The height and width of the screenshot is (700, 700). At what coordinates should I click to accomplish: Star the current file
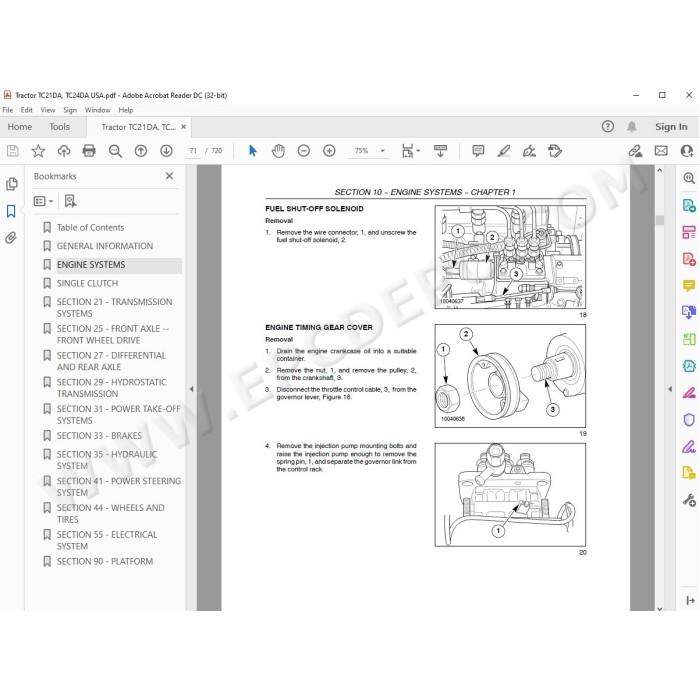tap(38, 151)
